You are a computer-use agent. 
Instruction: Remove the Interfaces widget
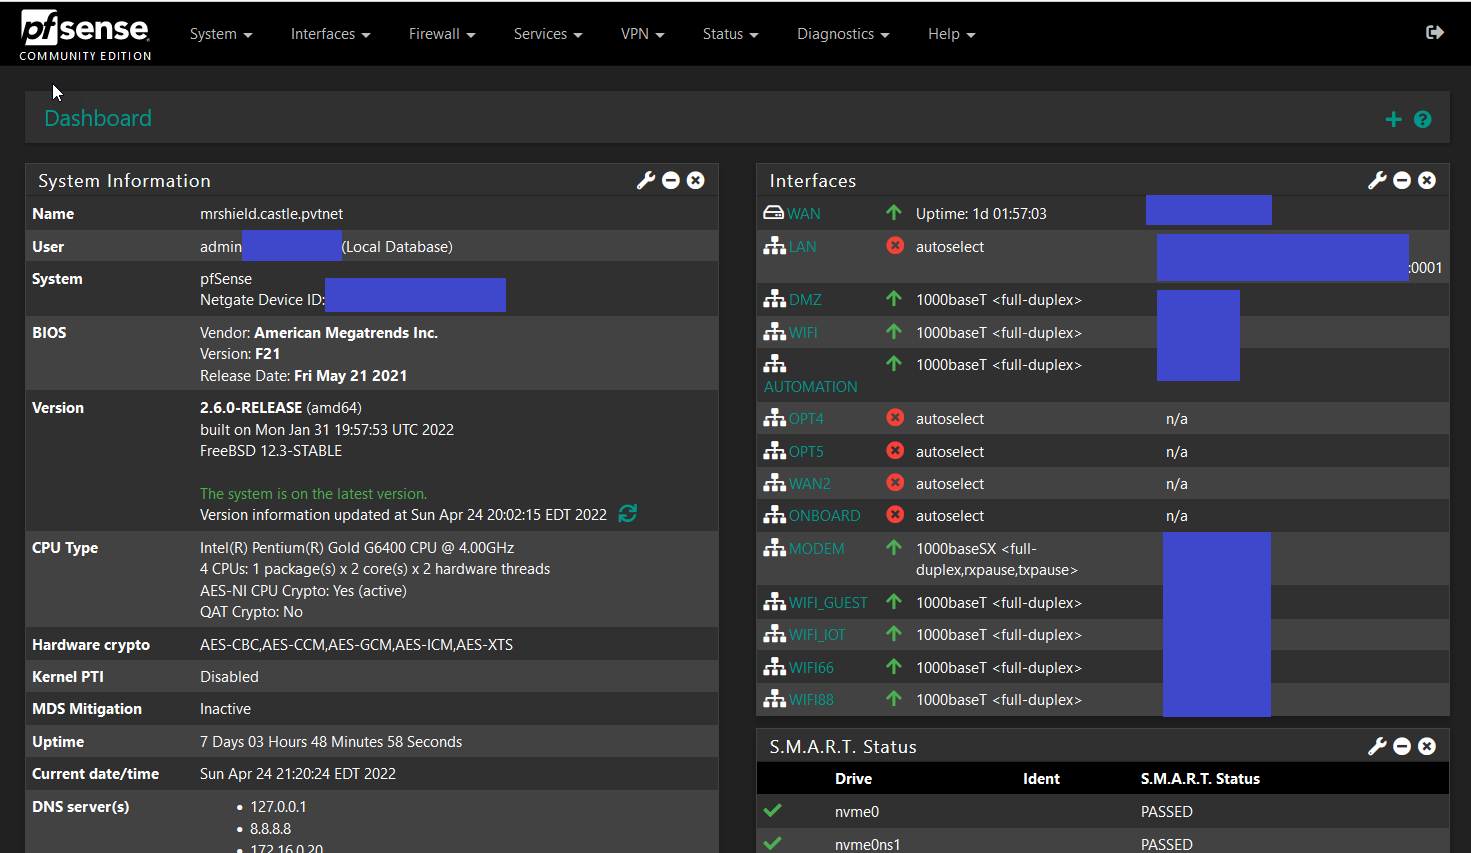pos(1427,180)
